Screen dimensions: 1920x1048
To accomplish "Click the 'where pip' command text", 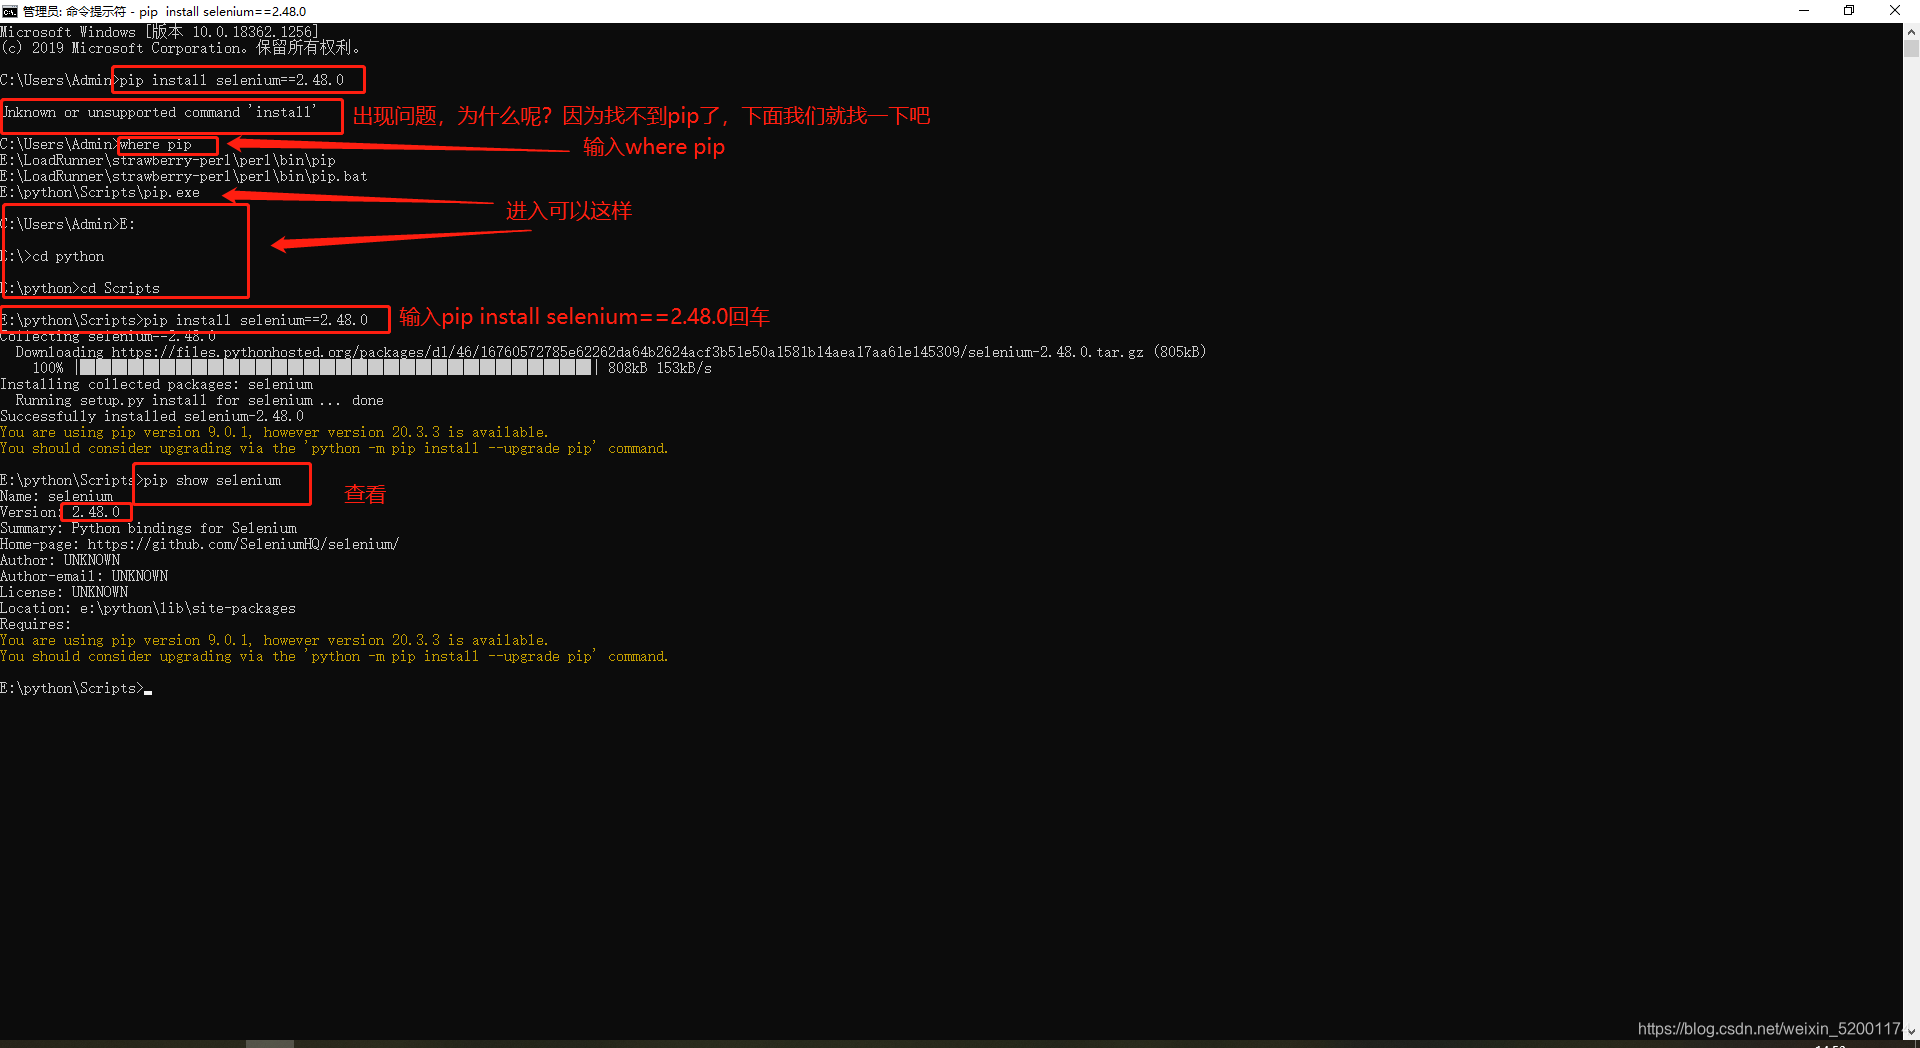I will (x=155, y=144).
